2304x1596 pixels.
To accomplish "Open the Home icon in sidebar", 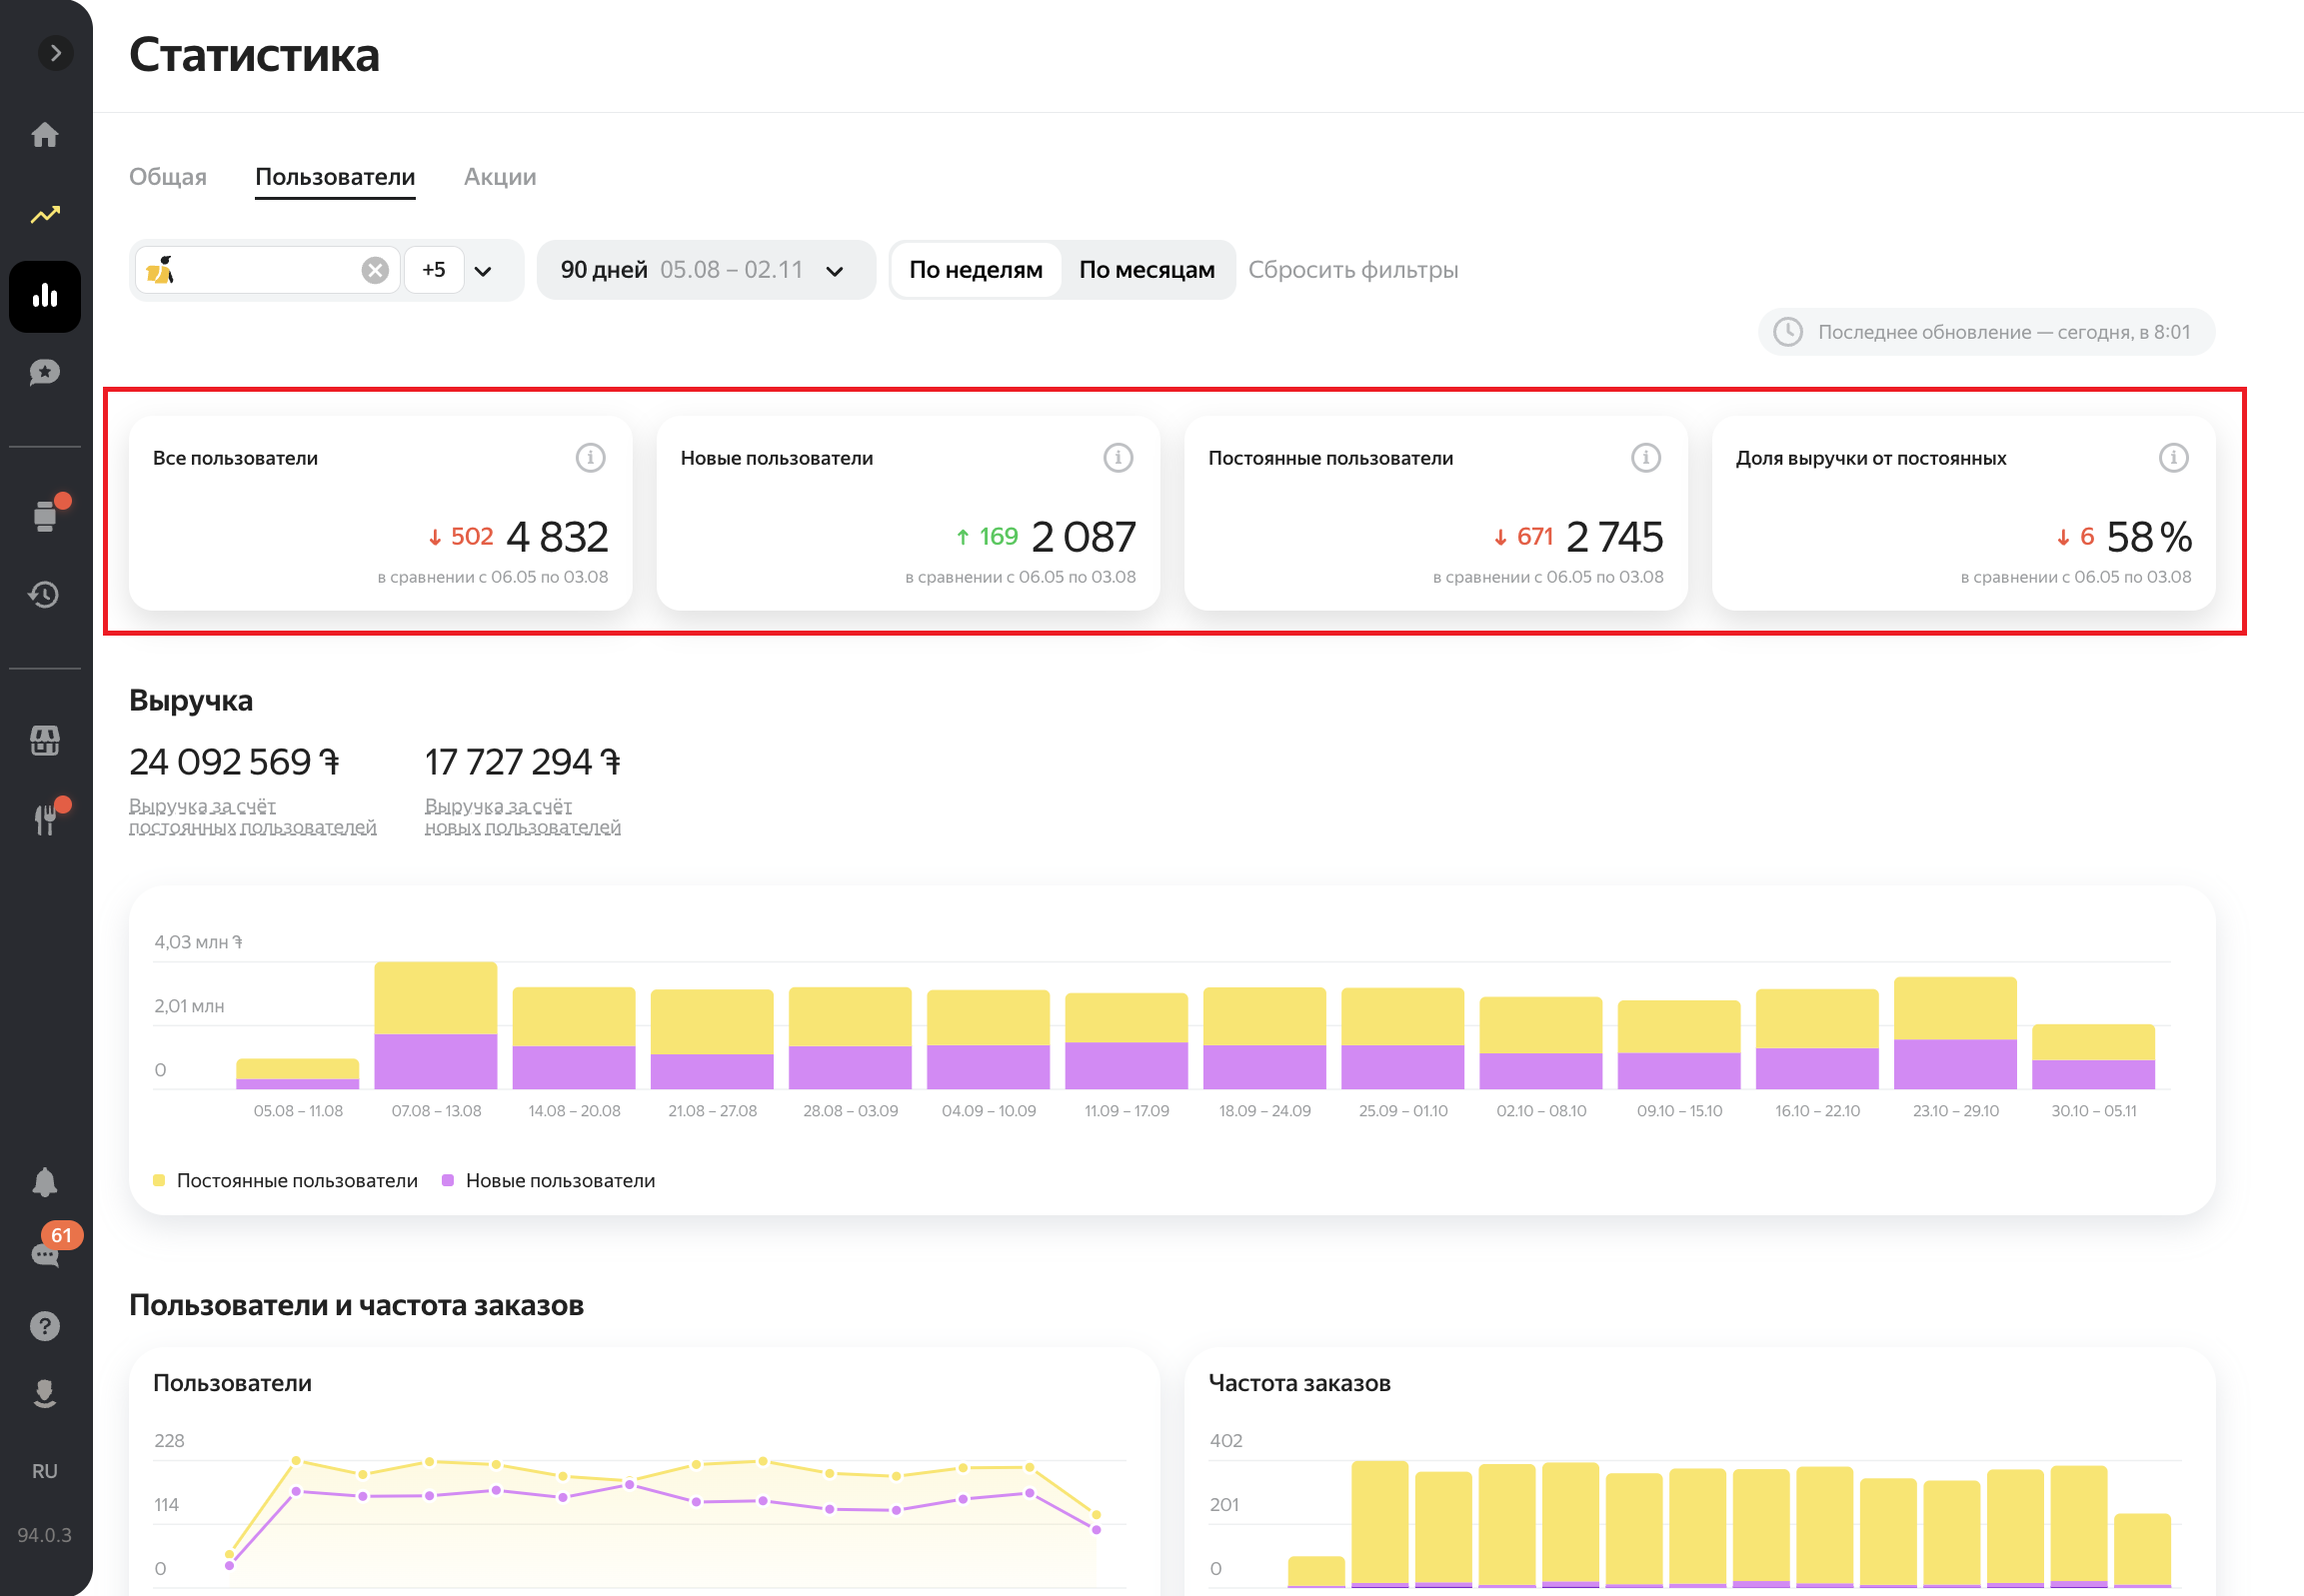I will point(45,134).
